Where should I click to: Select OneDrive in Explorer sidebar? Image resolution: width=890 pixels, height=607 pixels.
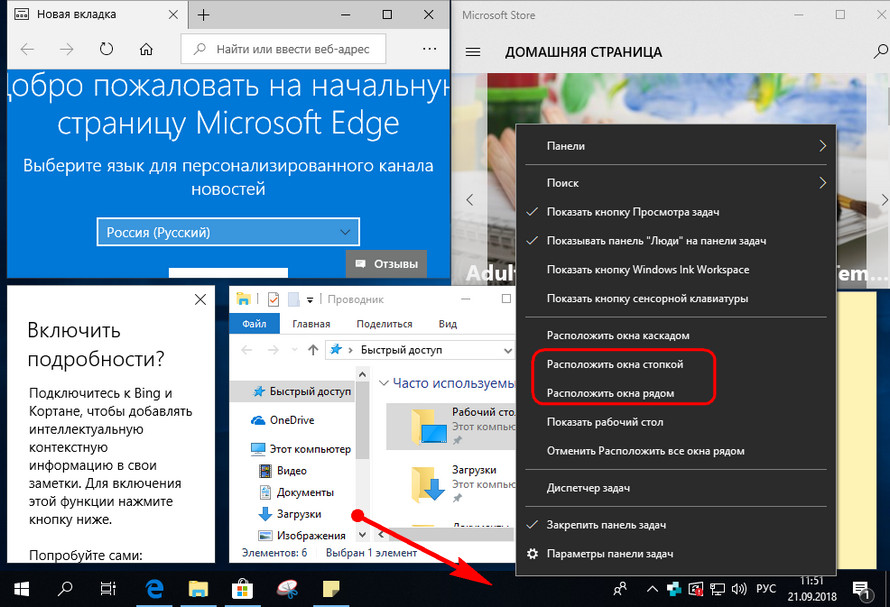point(292,420)
